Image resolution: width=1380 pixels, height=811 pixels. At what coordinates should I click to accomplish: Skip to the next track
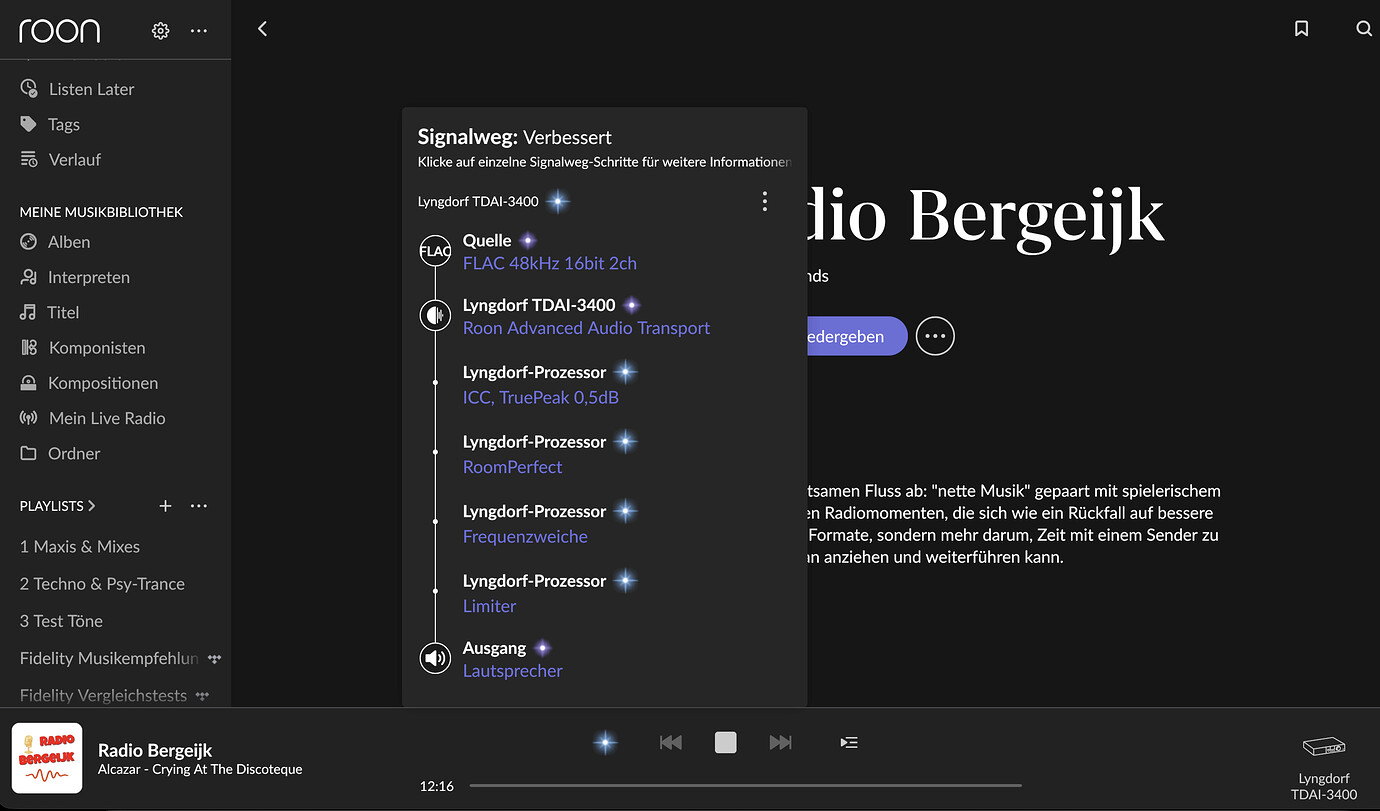[780, 742]
